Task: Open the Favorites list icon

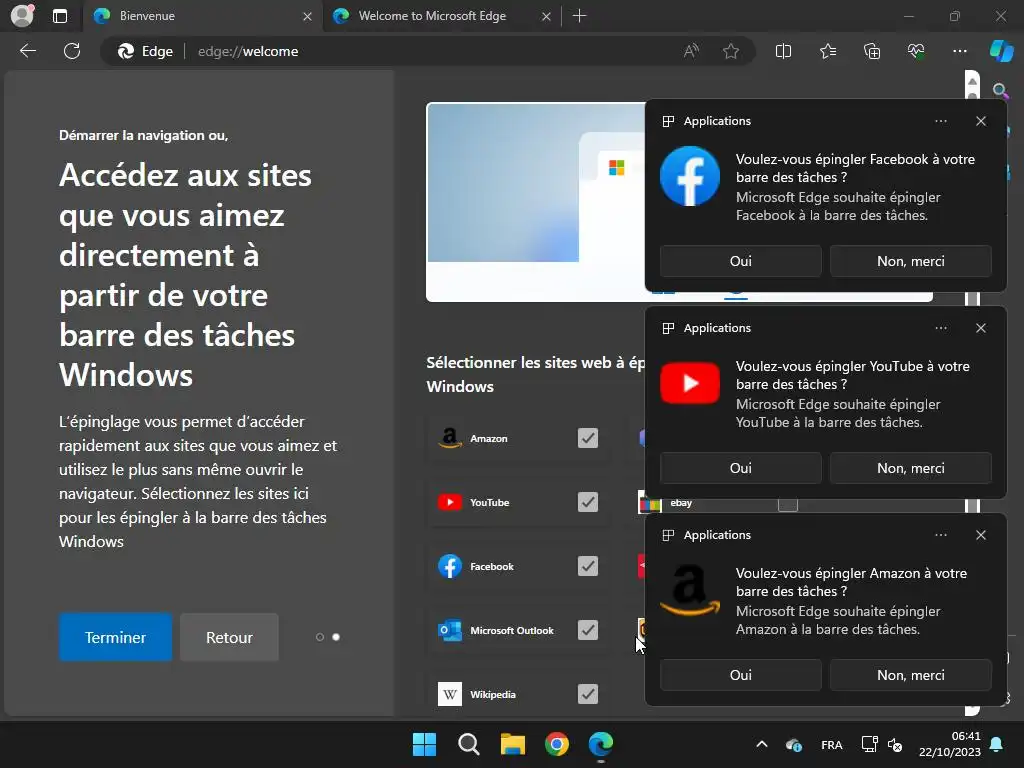Action: coord(827,51)
